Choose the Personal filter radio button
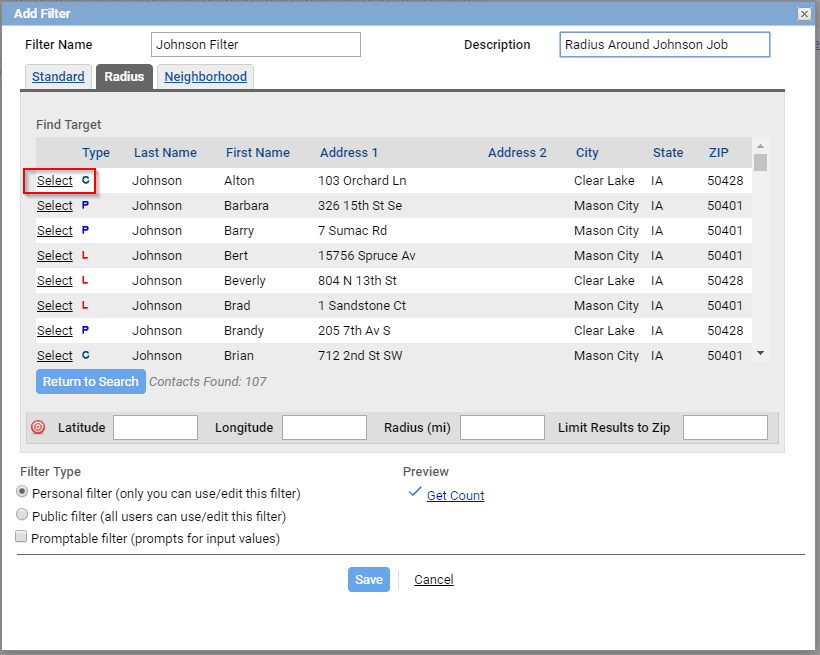Image resolution: width=820 pixels, height=655 pixels. click(22, 492)
